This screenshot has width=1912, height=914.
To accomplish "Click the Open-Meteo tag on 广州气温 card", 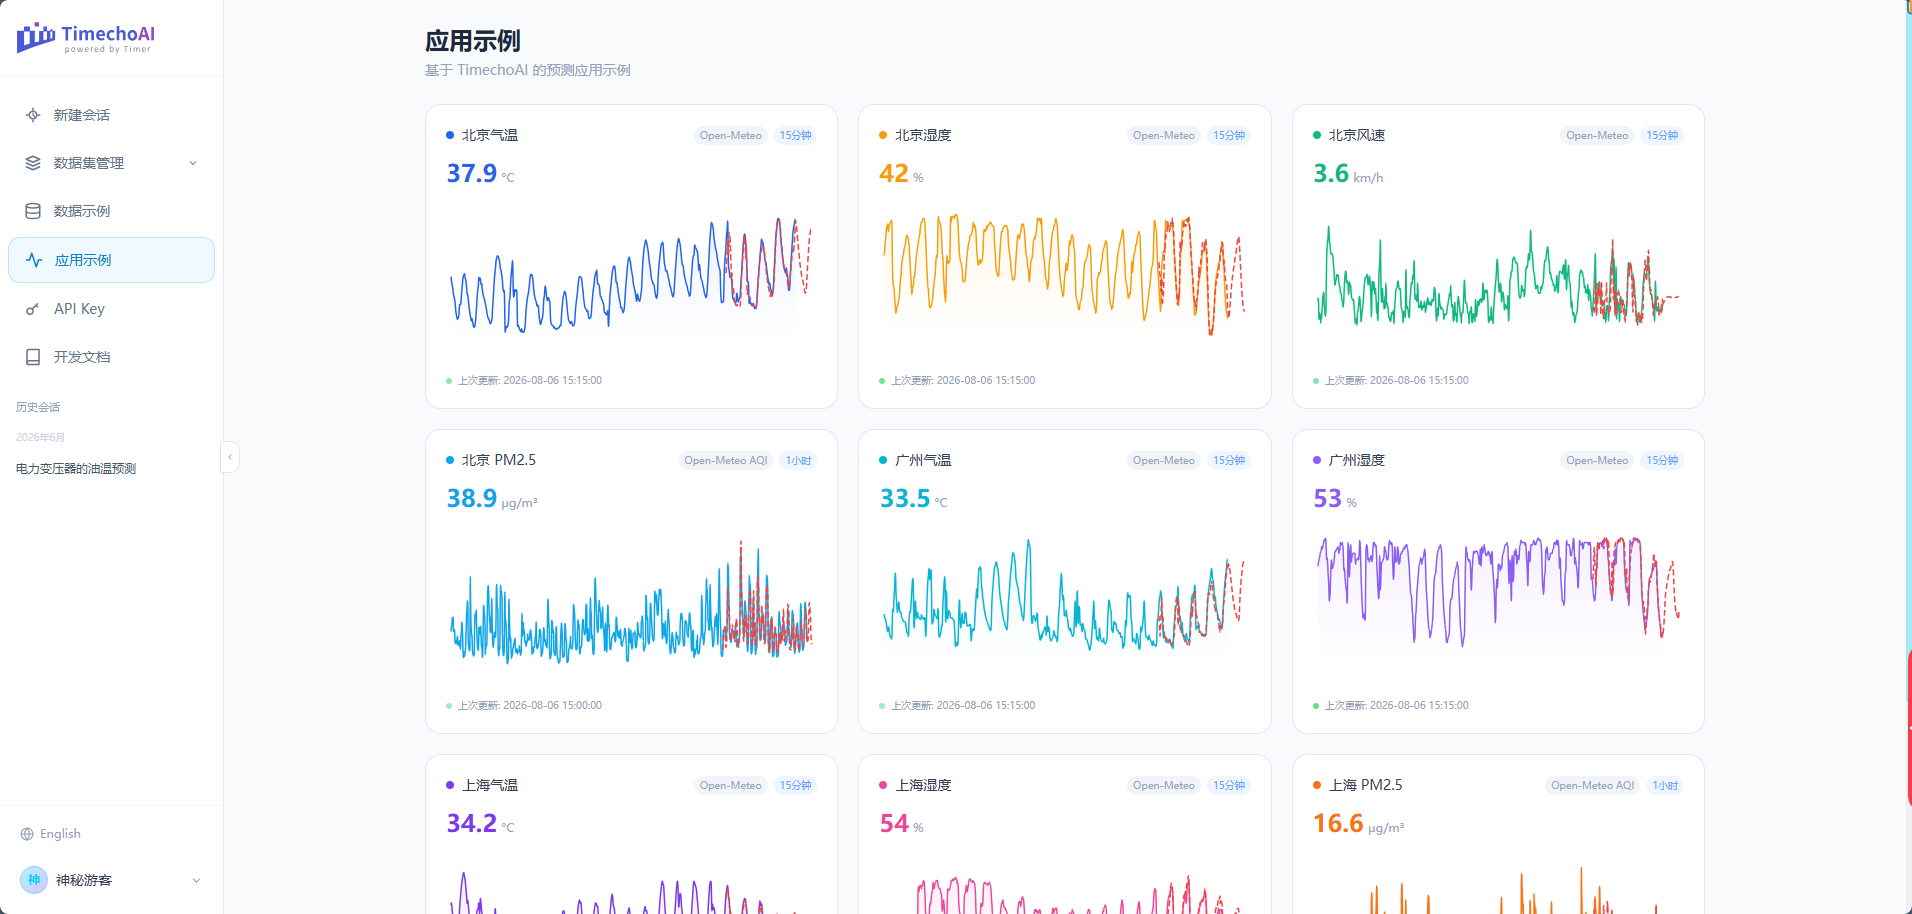I will coord(1164,461).
